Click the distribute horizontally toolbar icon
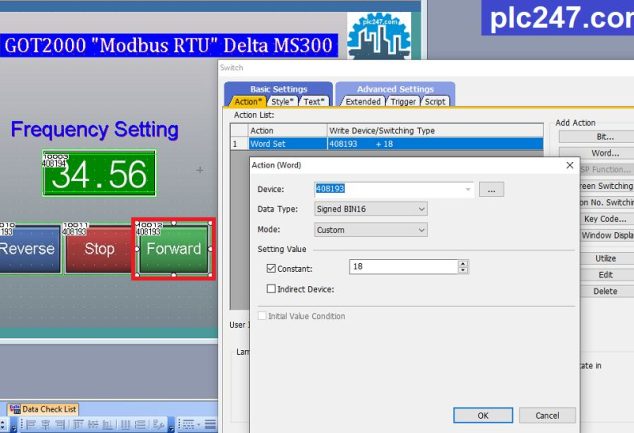This screenshot has height=433, width=634. [125, 425]
